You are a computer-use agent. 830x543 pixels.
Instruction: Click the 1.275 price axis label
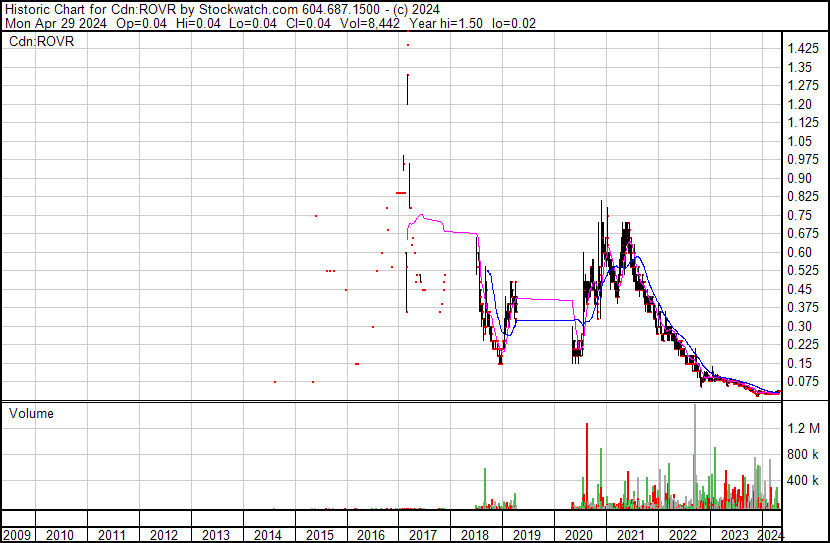pos(803,86)
